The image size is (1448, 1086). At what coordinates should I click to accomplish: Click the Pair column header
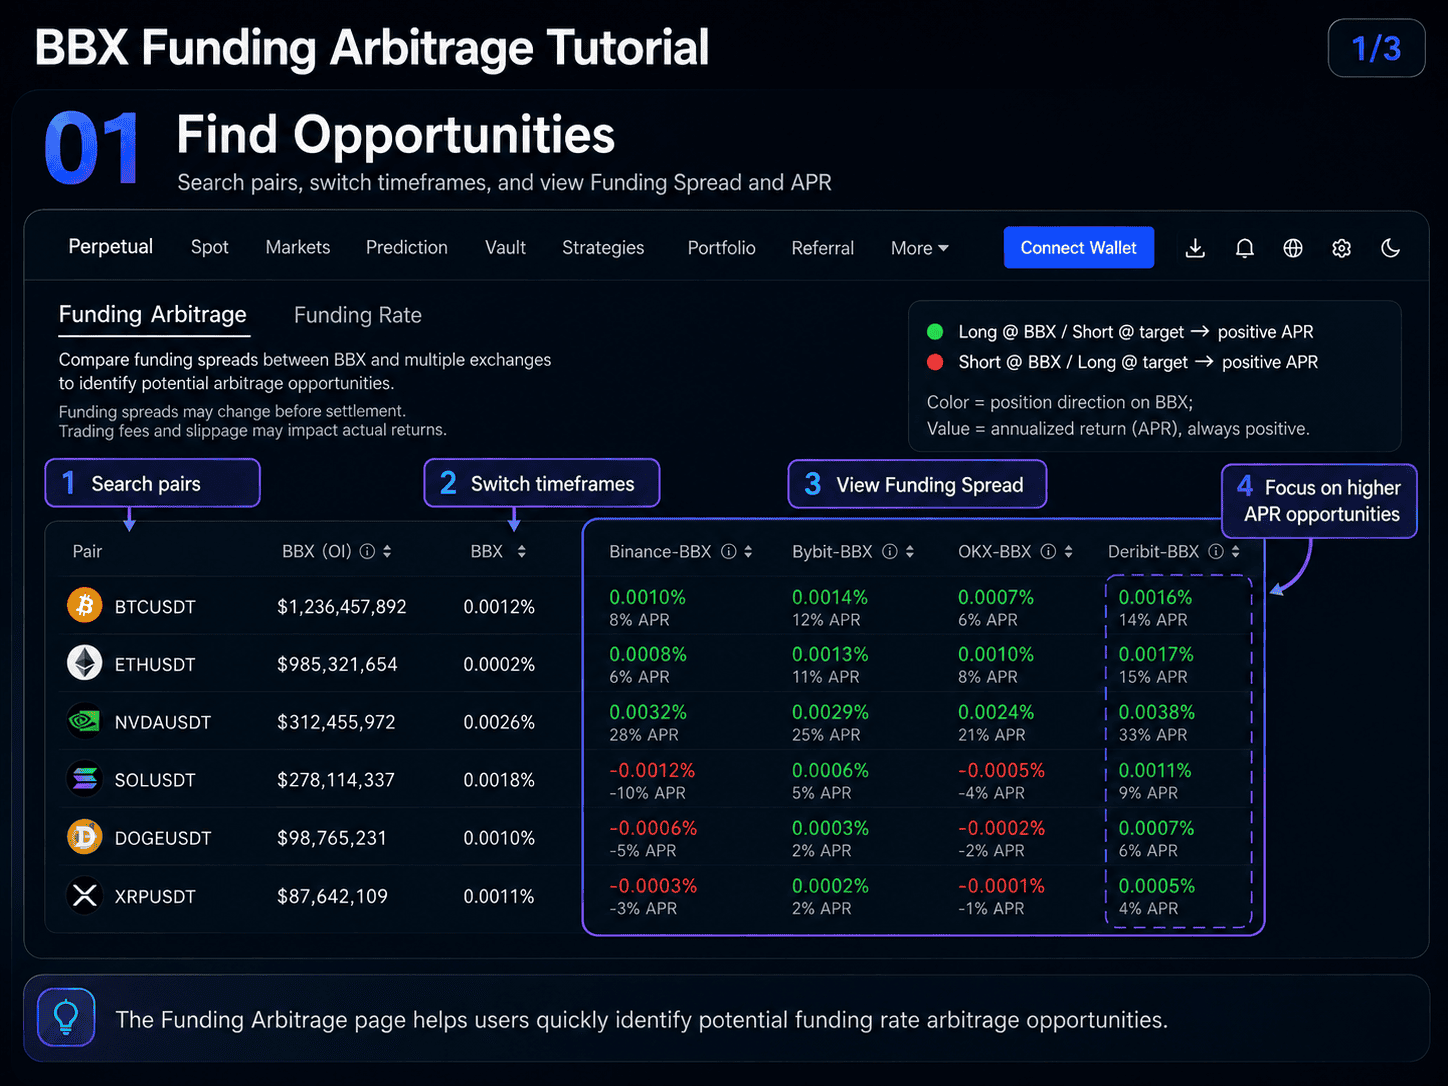click(88, 551)
